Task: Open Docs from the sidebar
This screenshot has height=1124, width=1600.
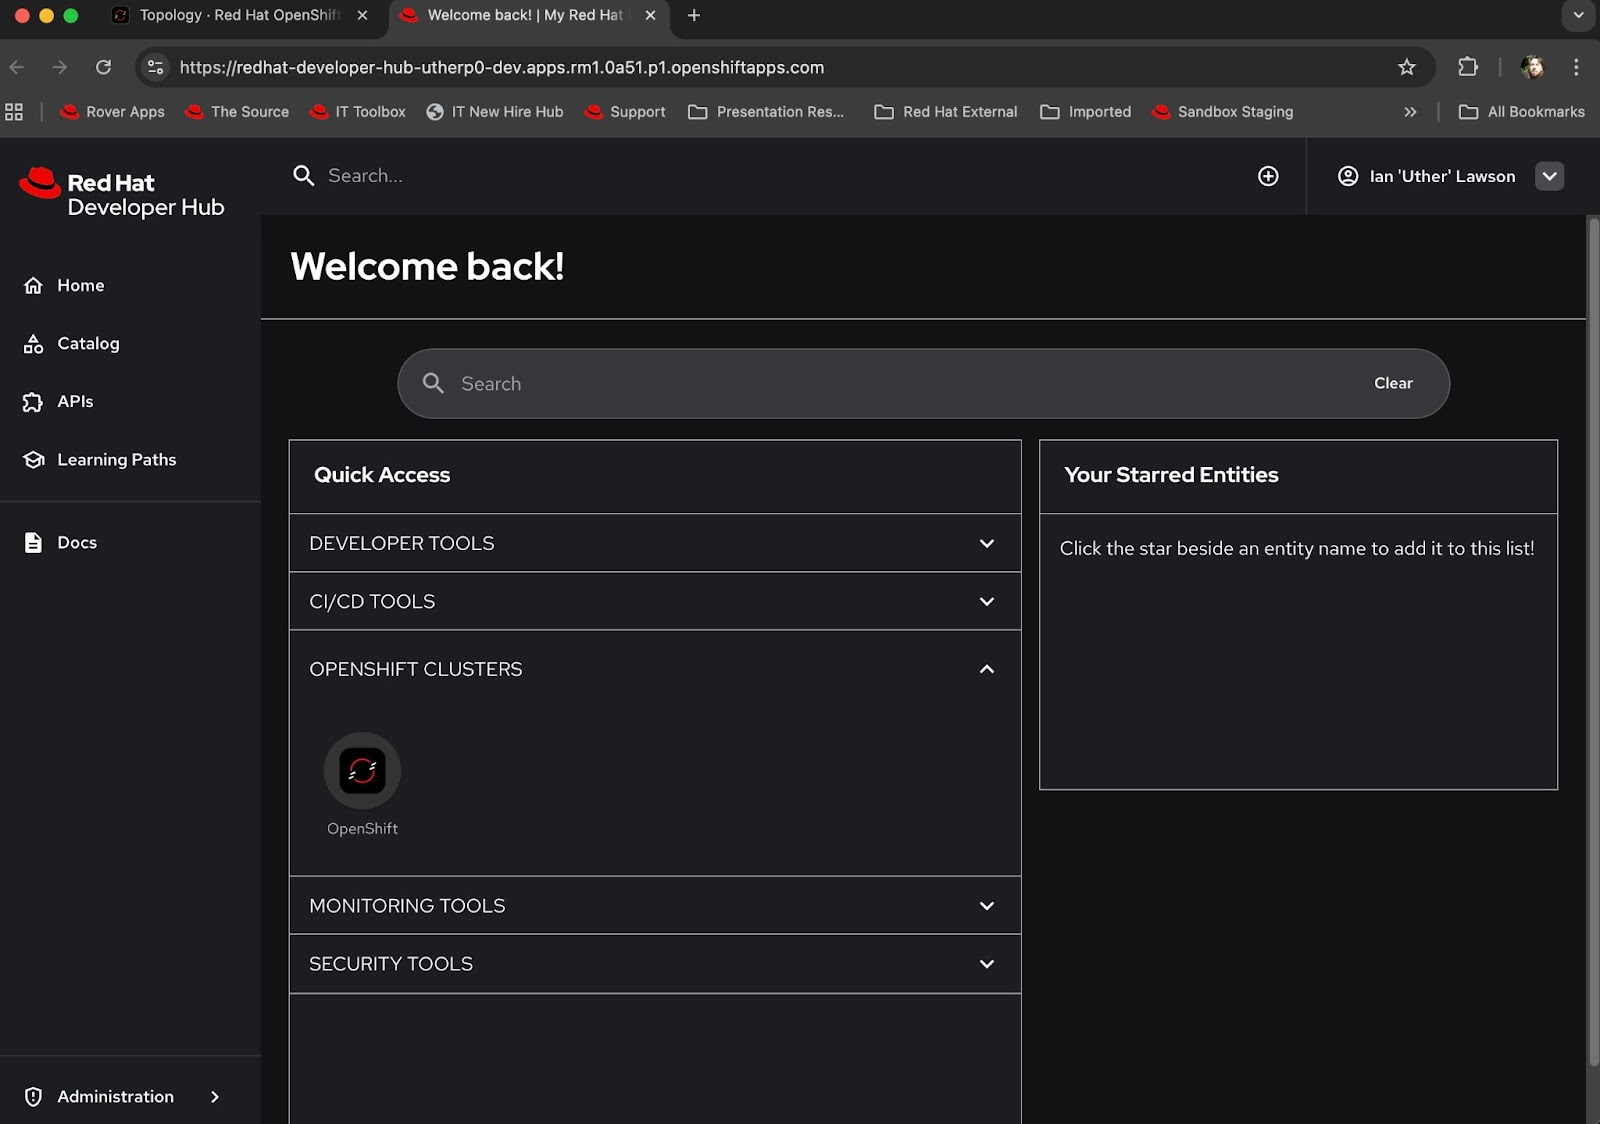Action: click(x=76, y=543)
